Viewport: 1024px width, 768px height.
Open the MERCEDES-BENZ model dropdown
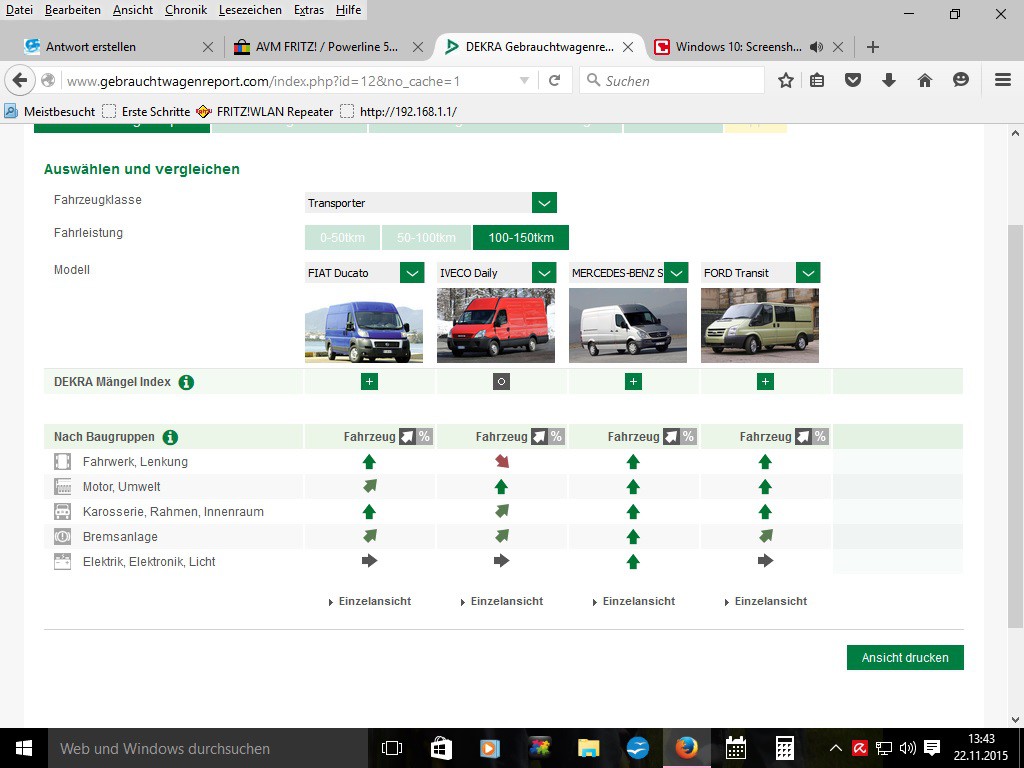click(x=676, y=272)
